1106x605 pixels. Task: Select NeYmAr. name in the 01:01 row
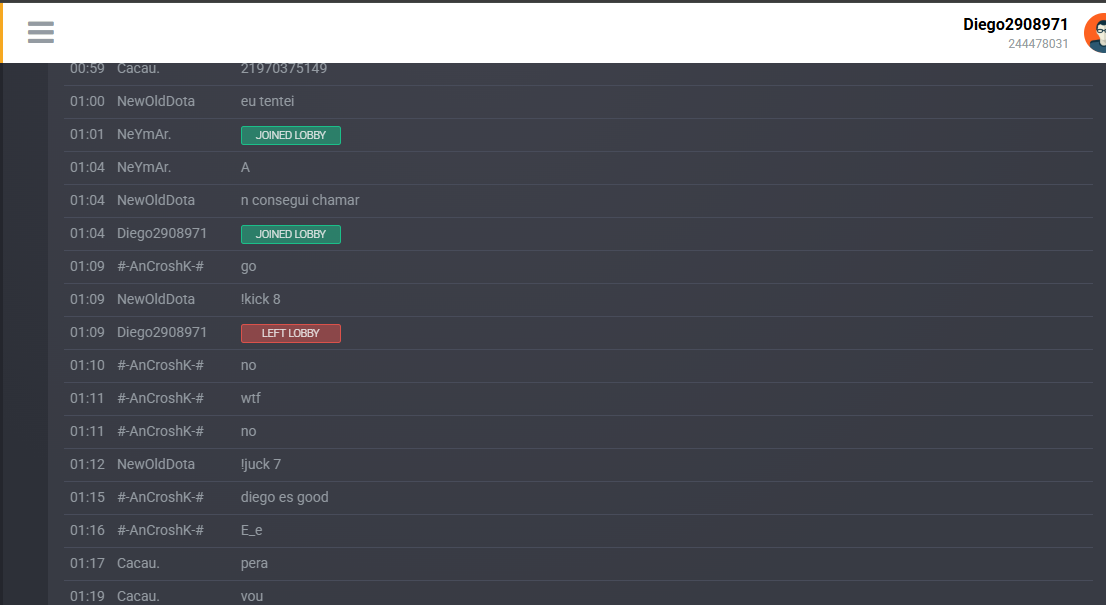144,134
